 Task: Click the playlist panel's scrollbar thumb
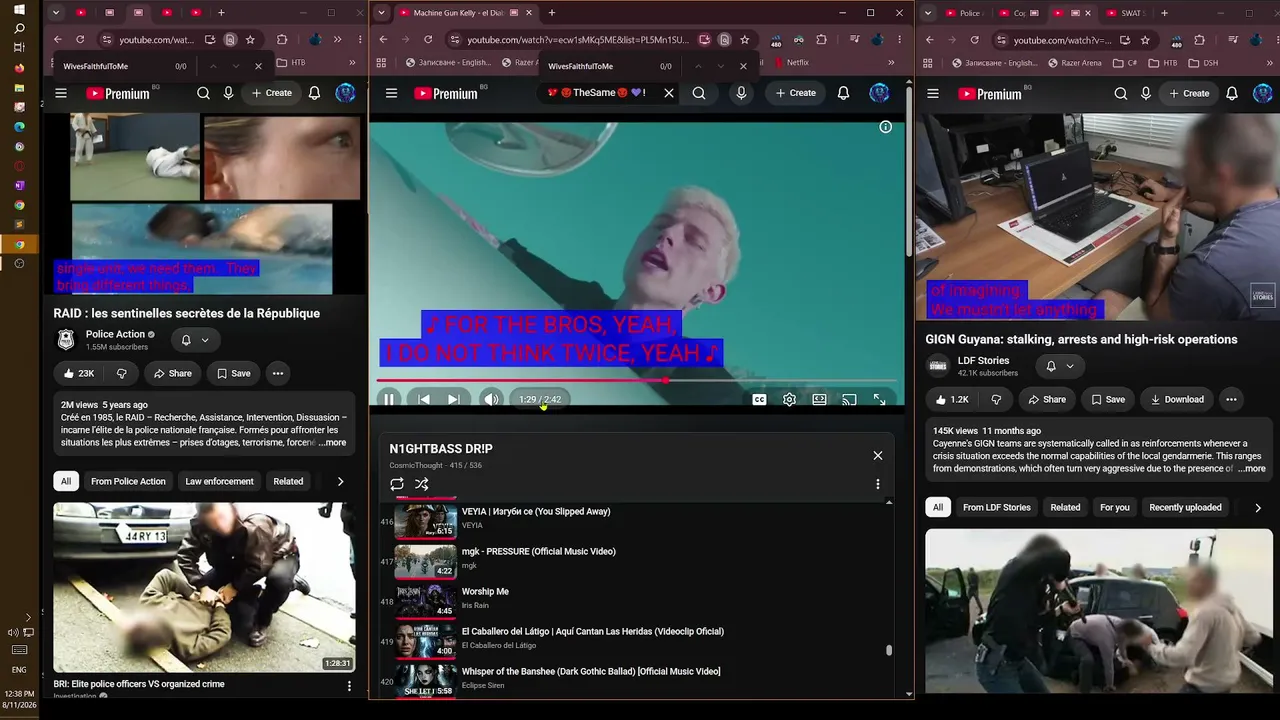coord(889,650)
